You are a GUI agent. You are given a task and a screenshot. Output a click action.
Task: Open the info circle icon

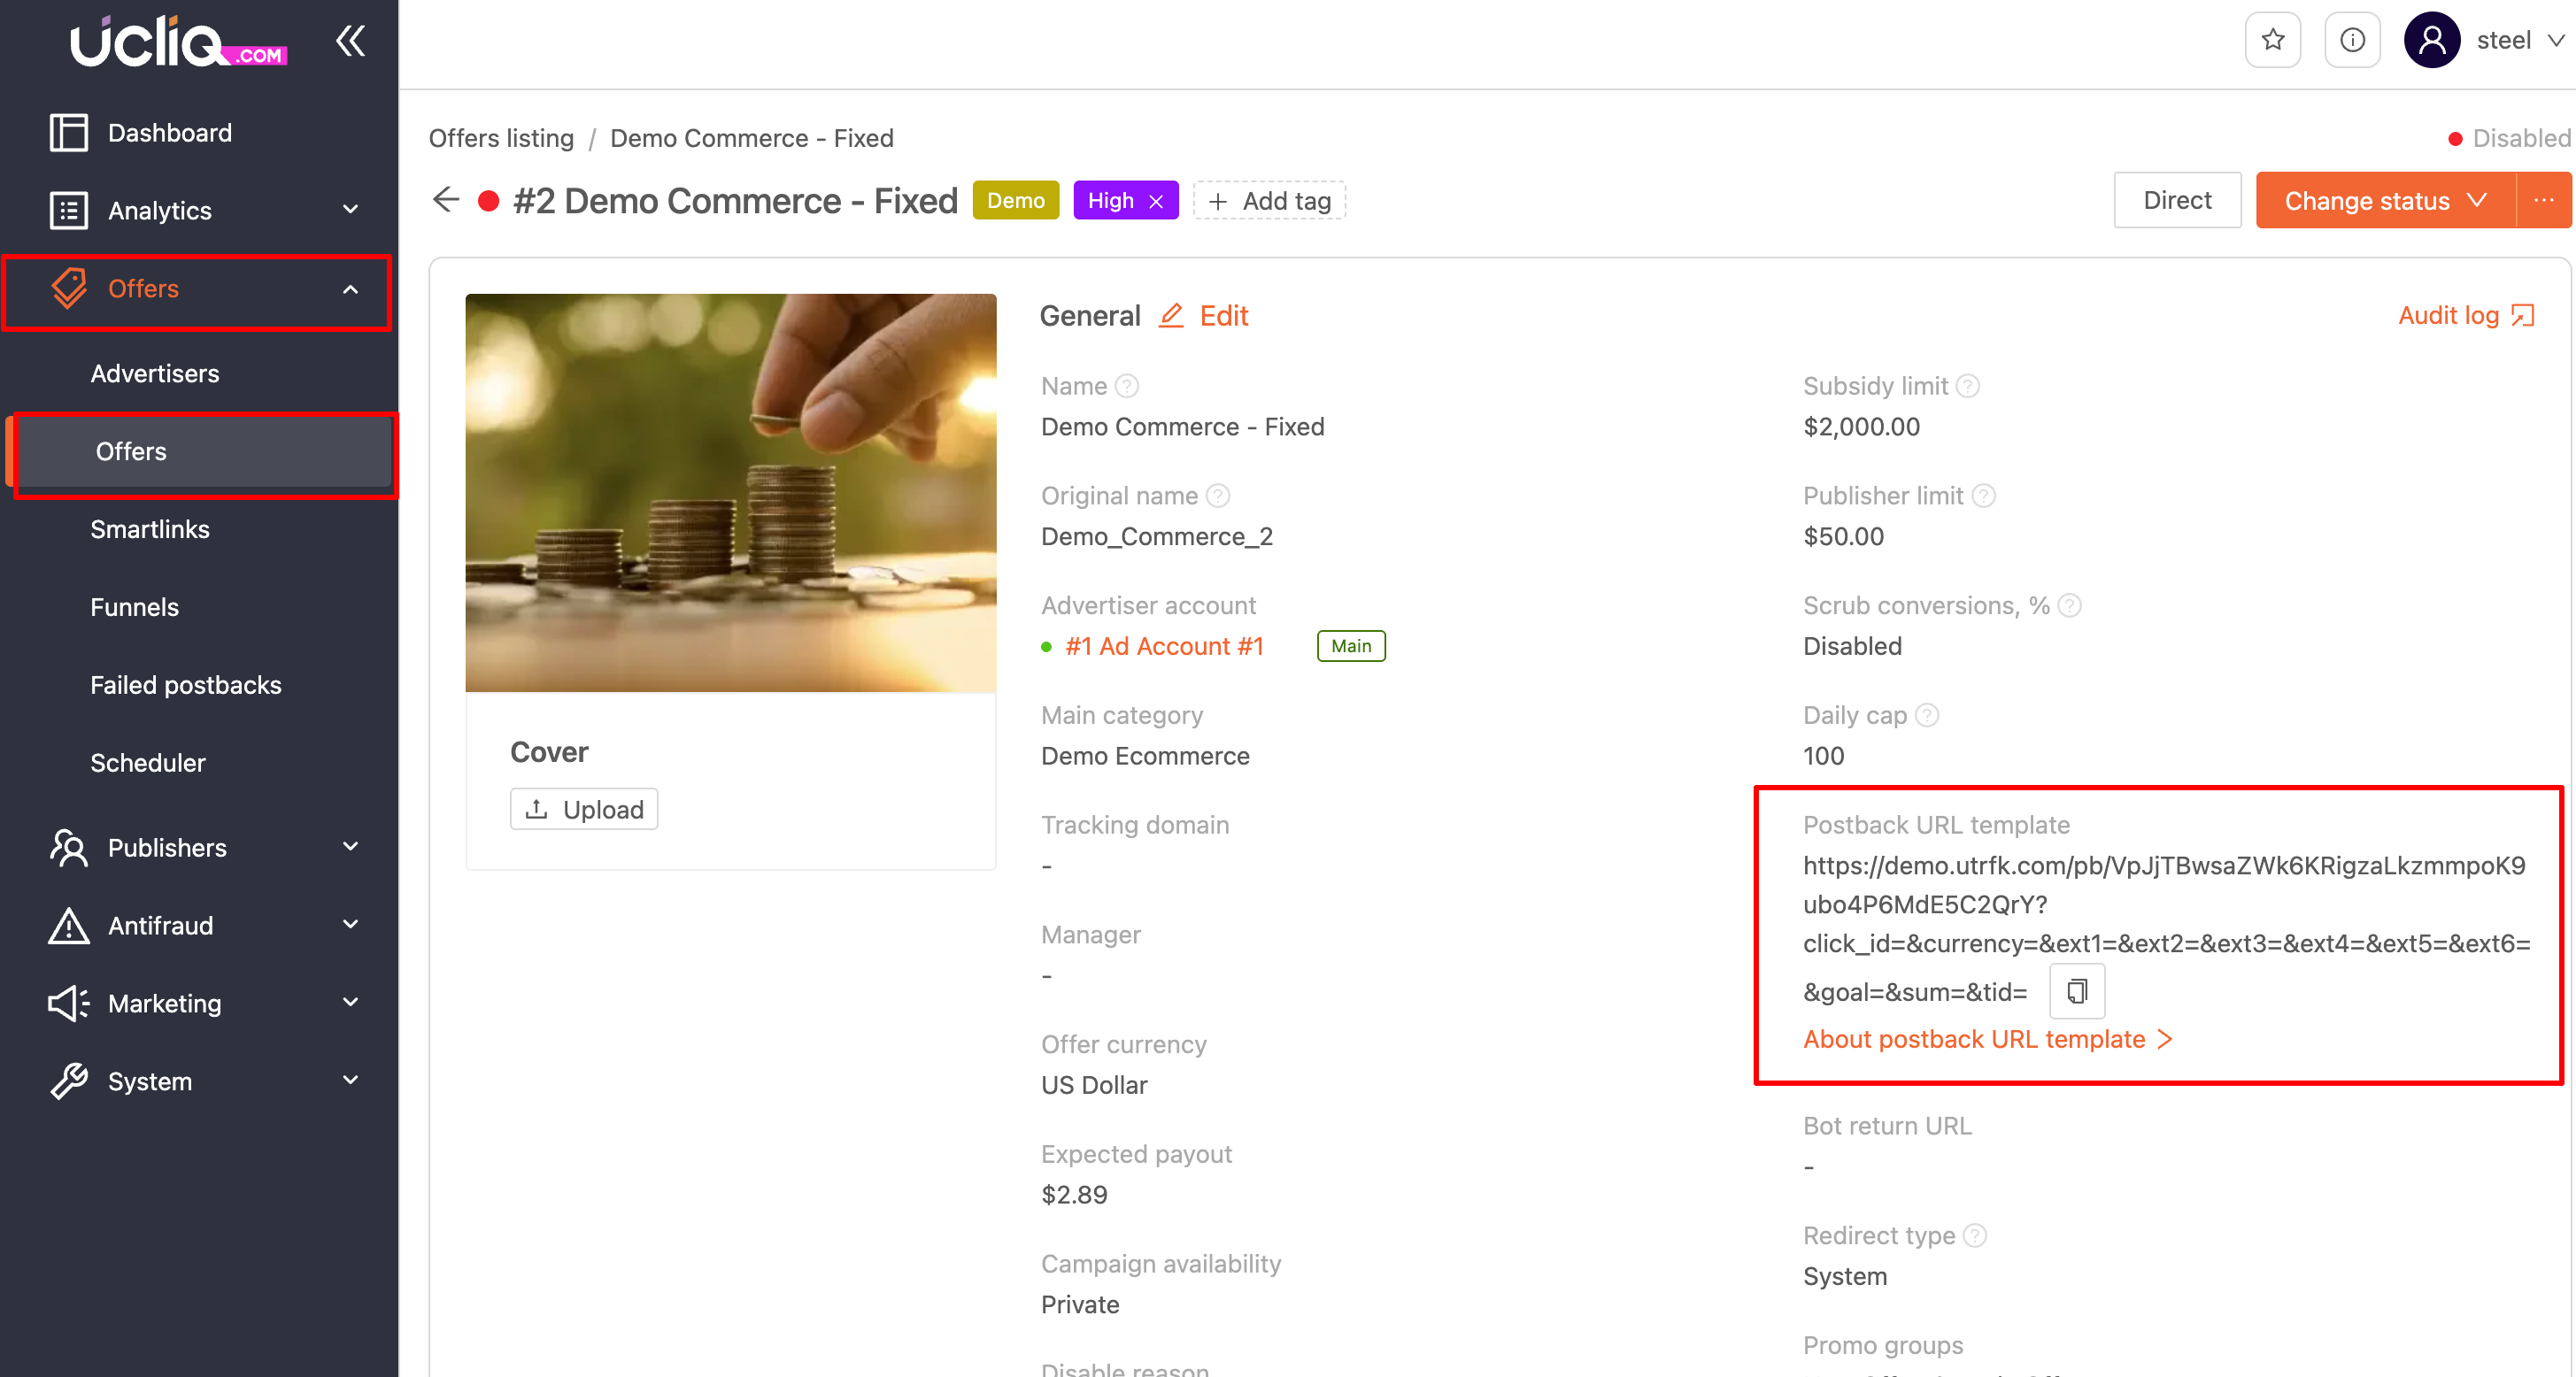pos(2352,40)
